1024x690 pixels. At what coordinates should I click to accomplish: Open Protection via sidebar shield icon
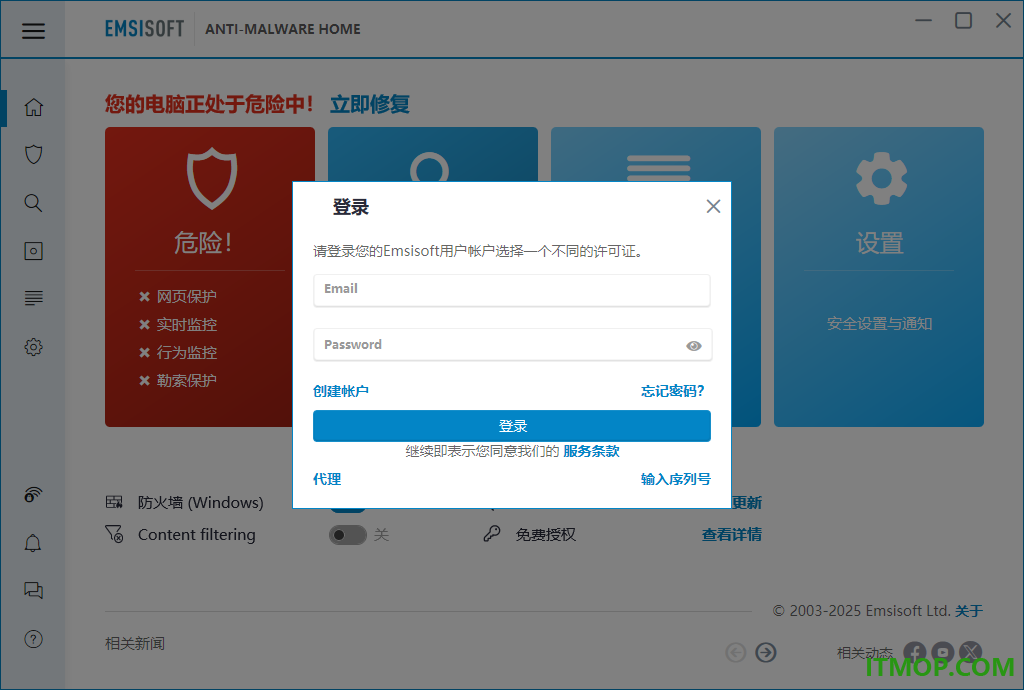[x=33, y=155]
